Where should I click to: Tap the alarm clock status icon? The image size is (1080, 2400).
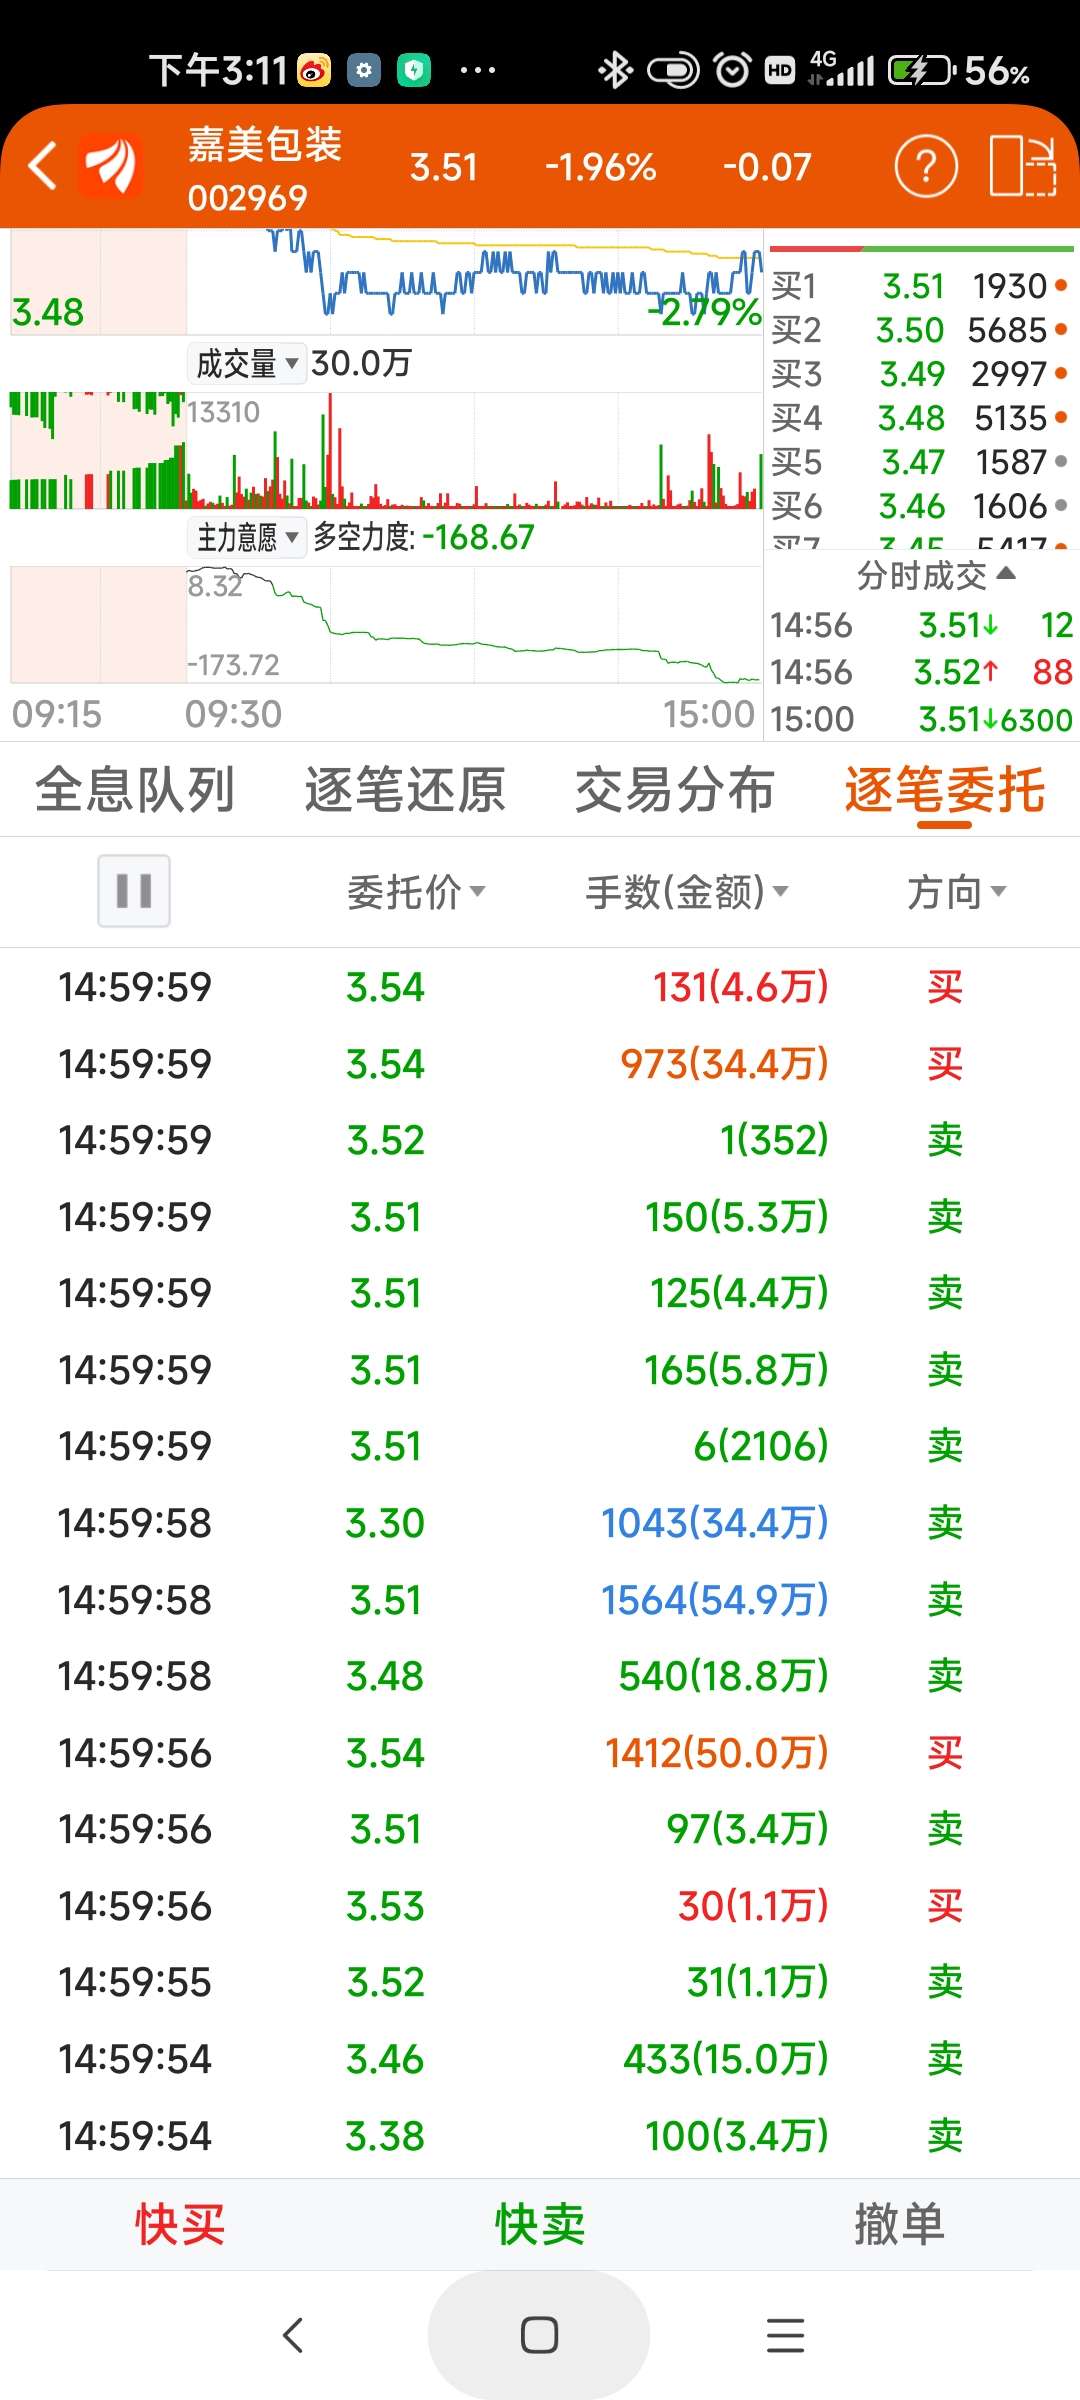click(x=732, y=70)
